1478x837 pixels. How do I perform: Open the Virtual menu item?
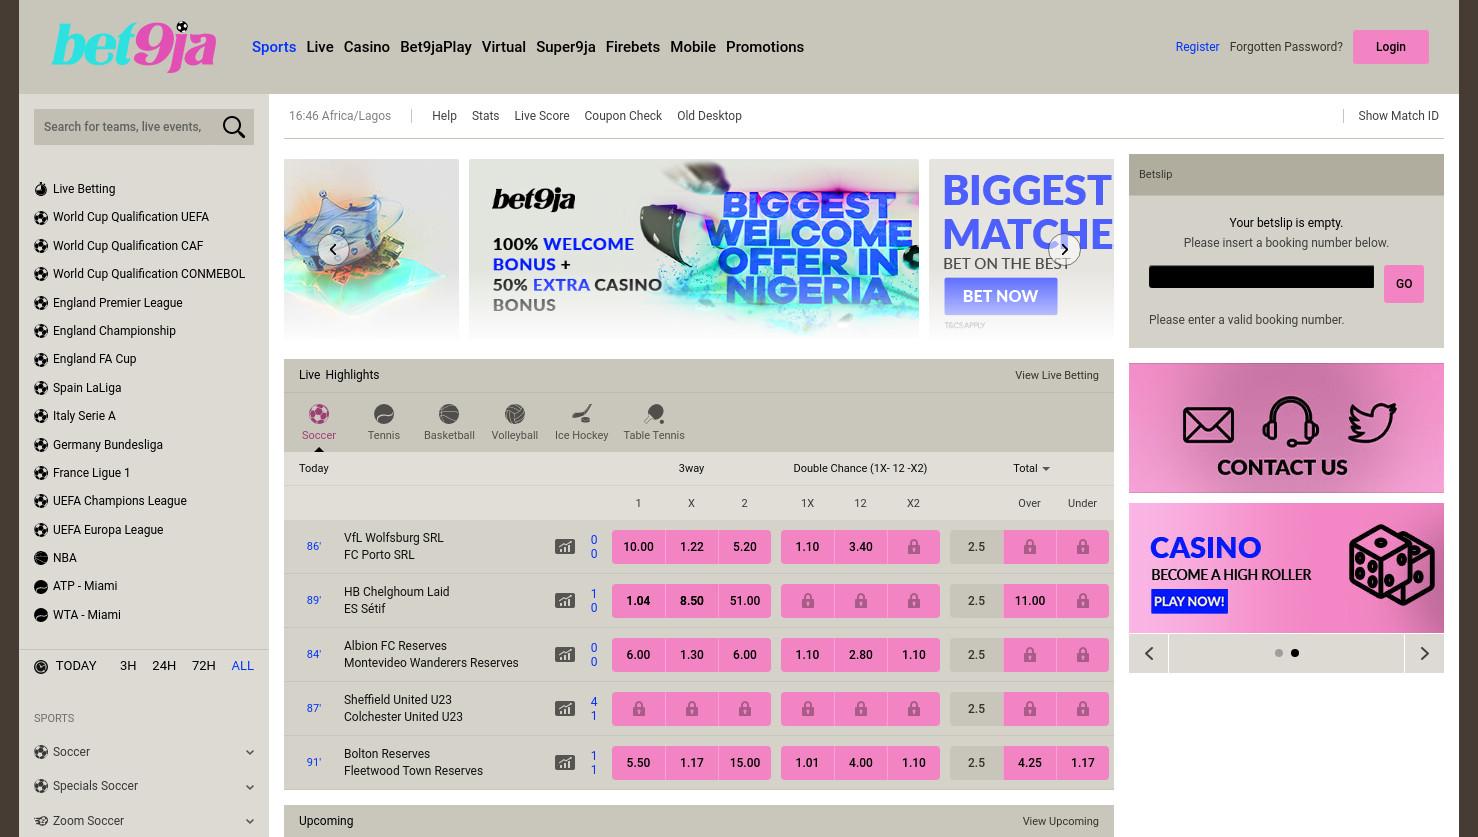click(503, 47)
